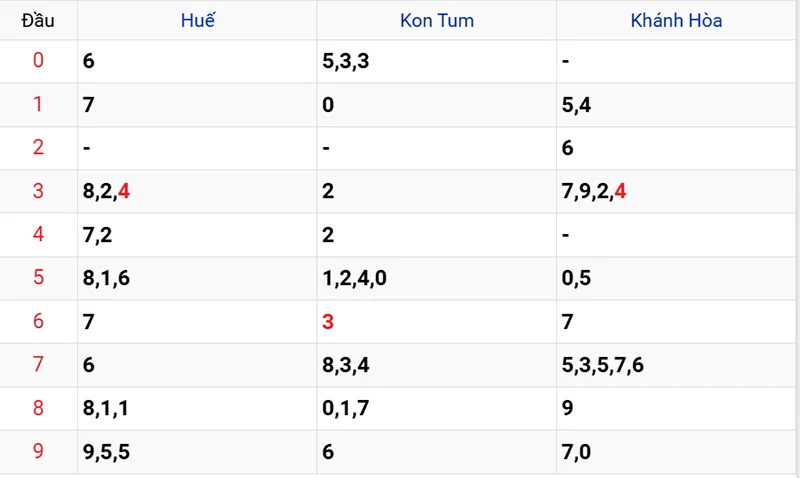Open the Kon Tum column header link
The image size is (800, 478).
[x=437, y=20]
